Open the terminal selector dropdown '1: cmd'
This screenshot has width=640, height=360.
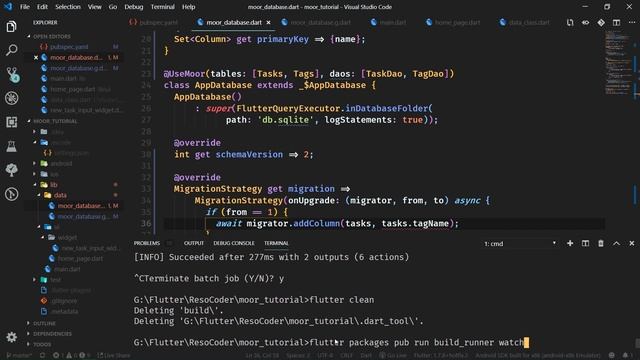(520, 244)
